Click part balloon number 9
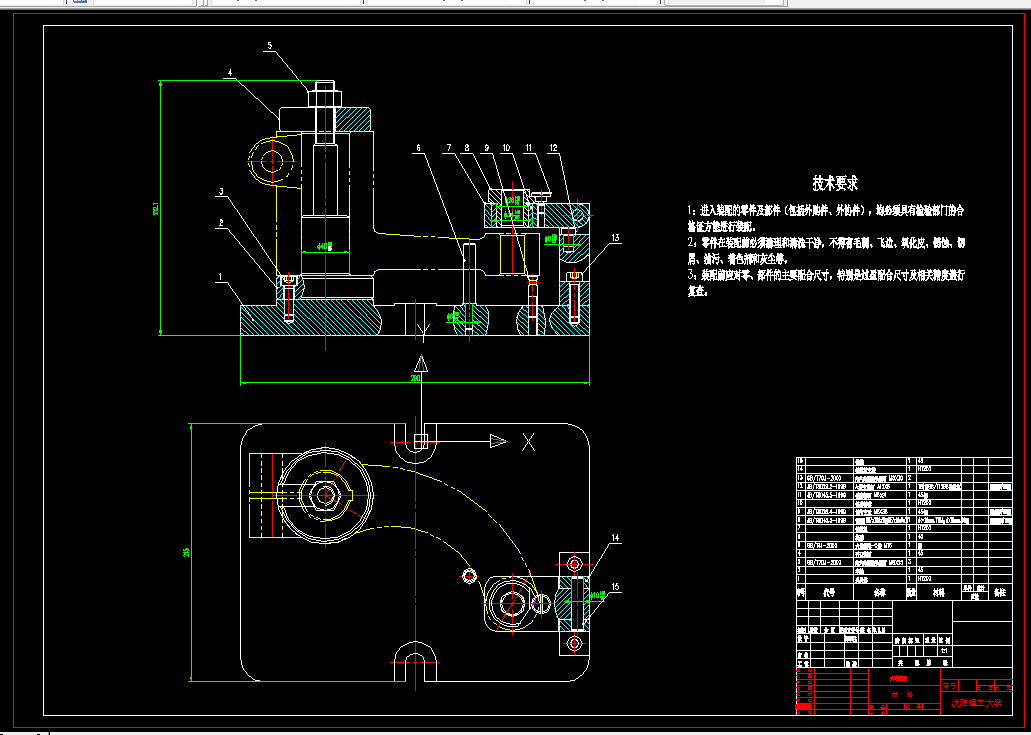1031x735 pixels. 487,149
